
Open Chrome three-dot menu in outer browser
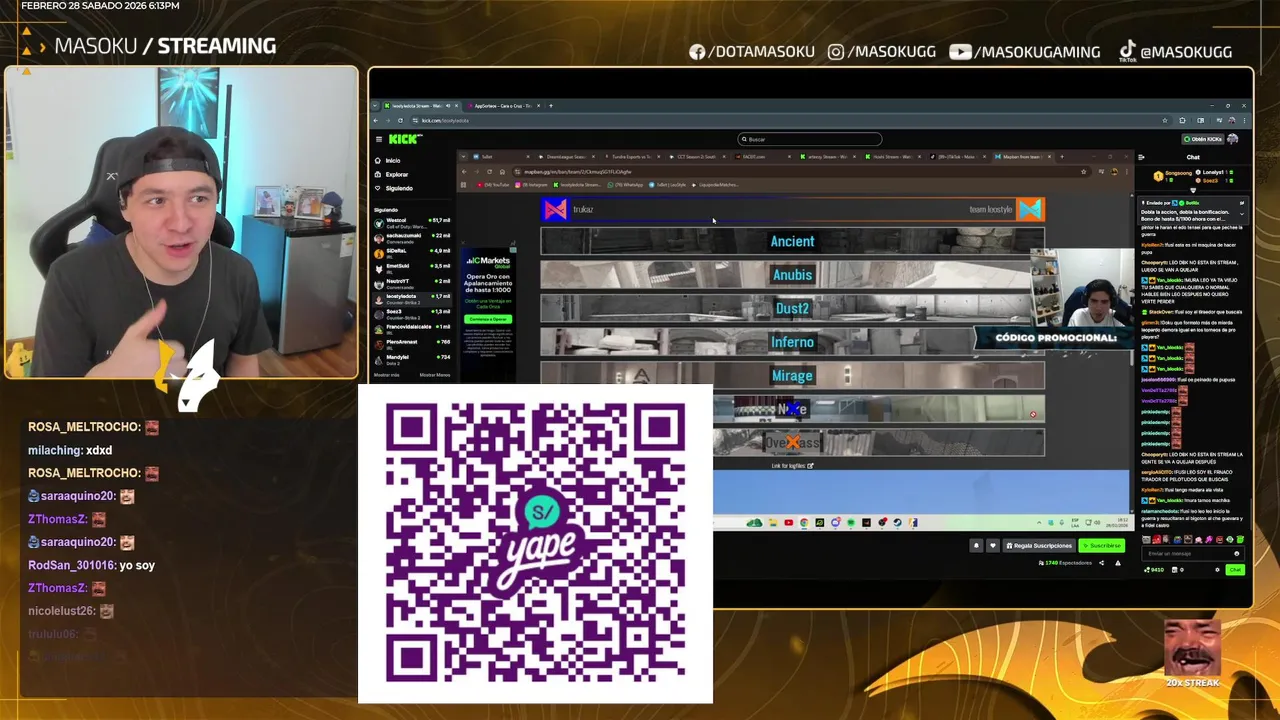tap(1244, 120)
